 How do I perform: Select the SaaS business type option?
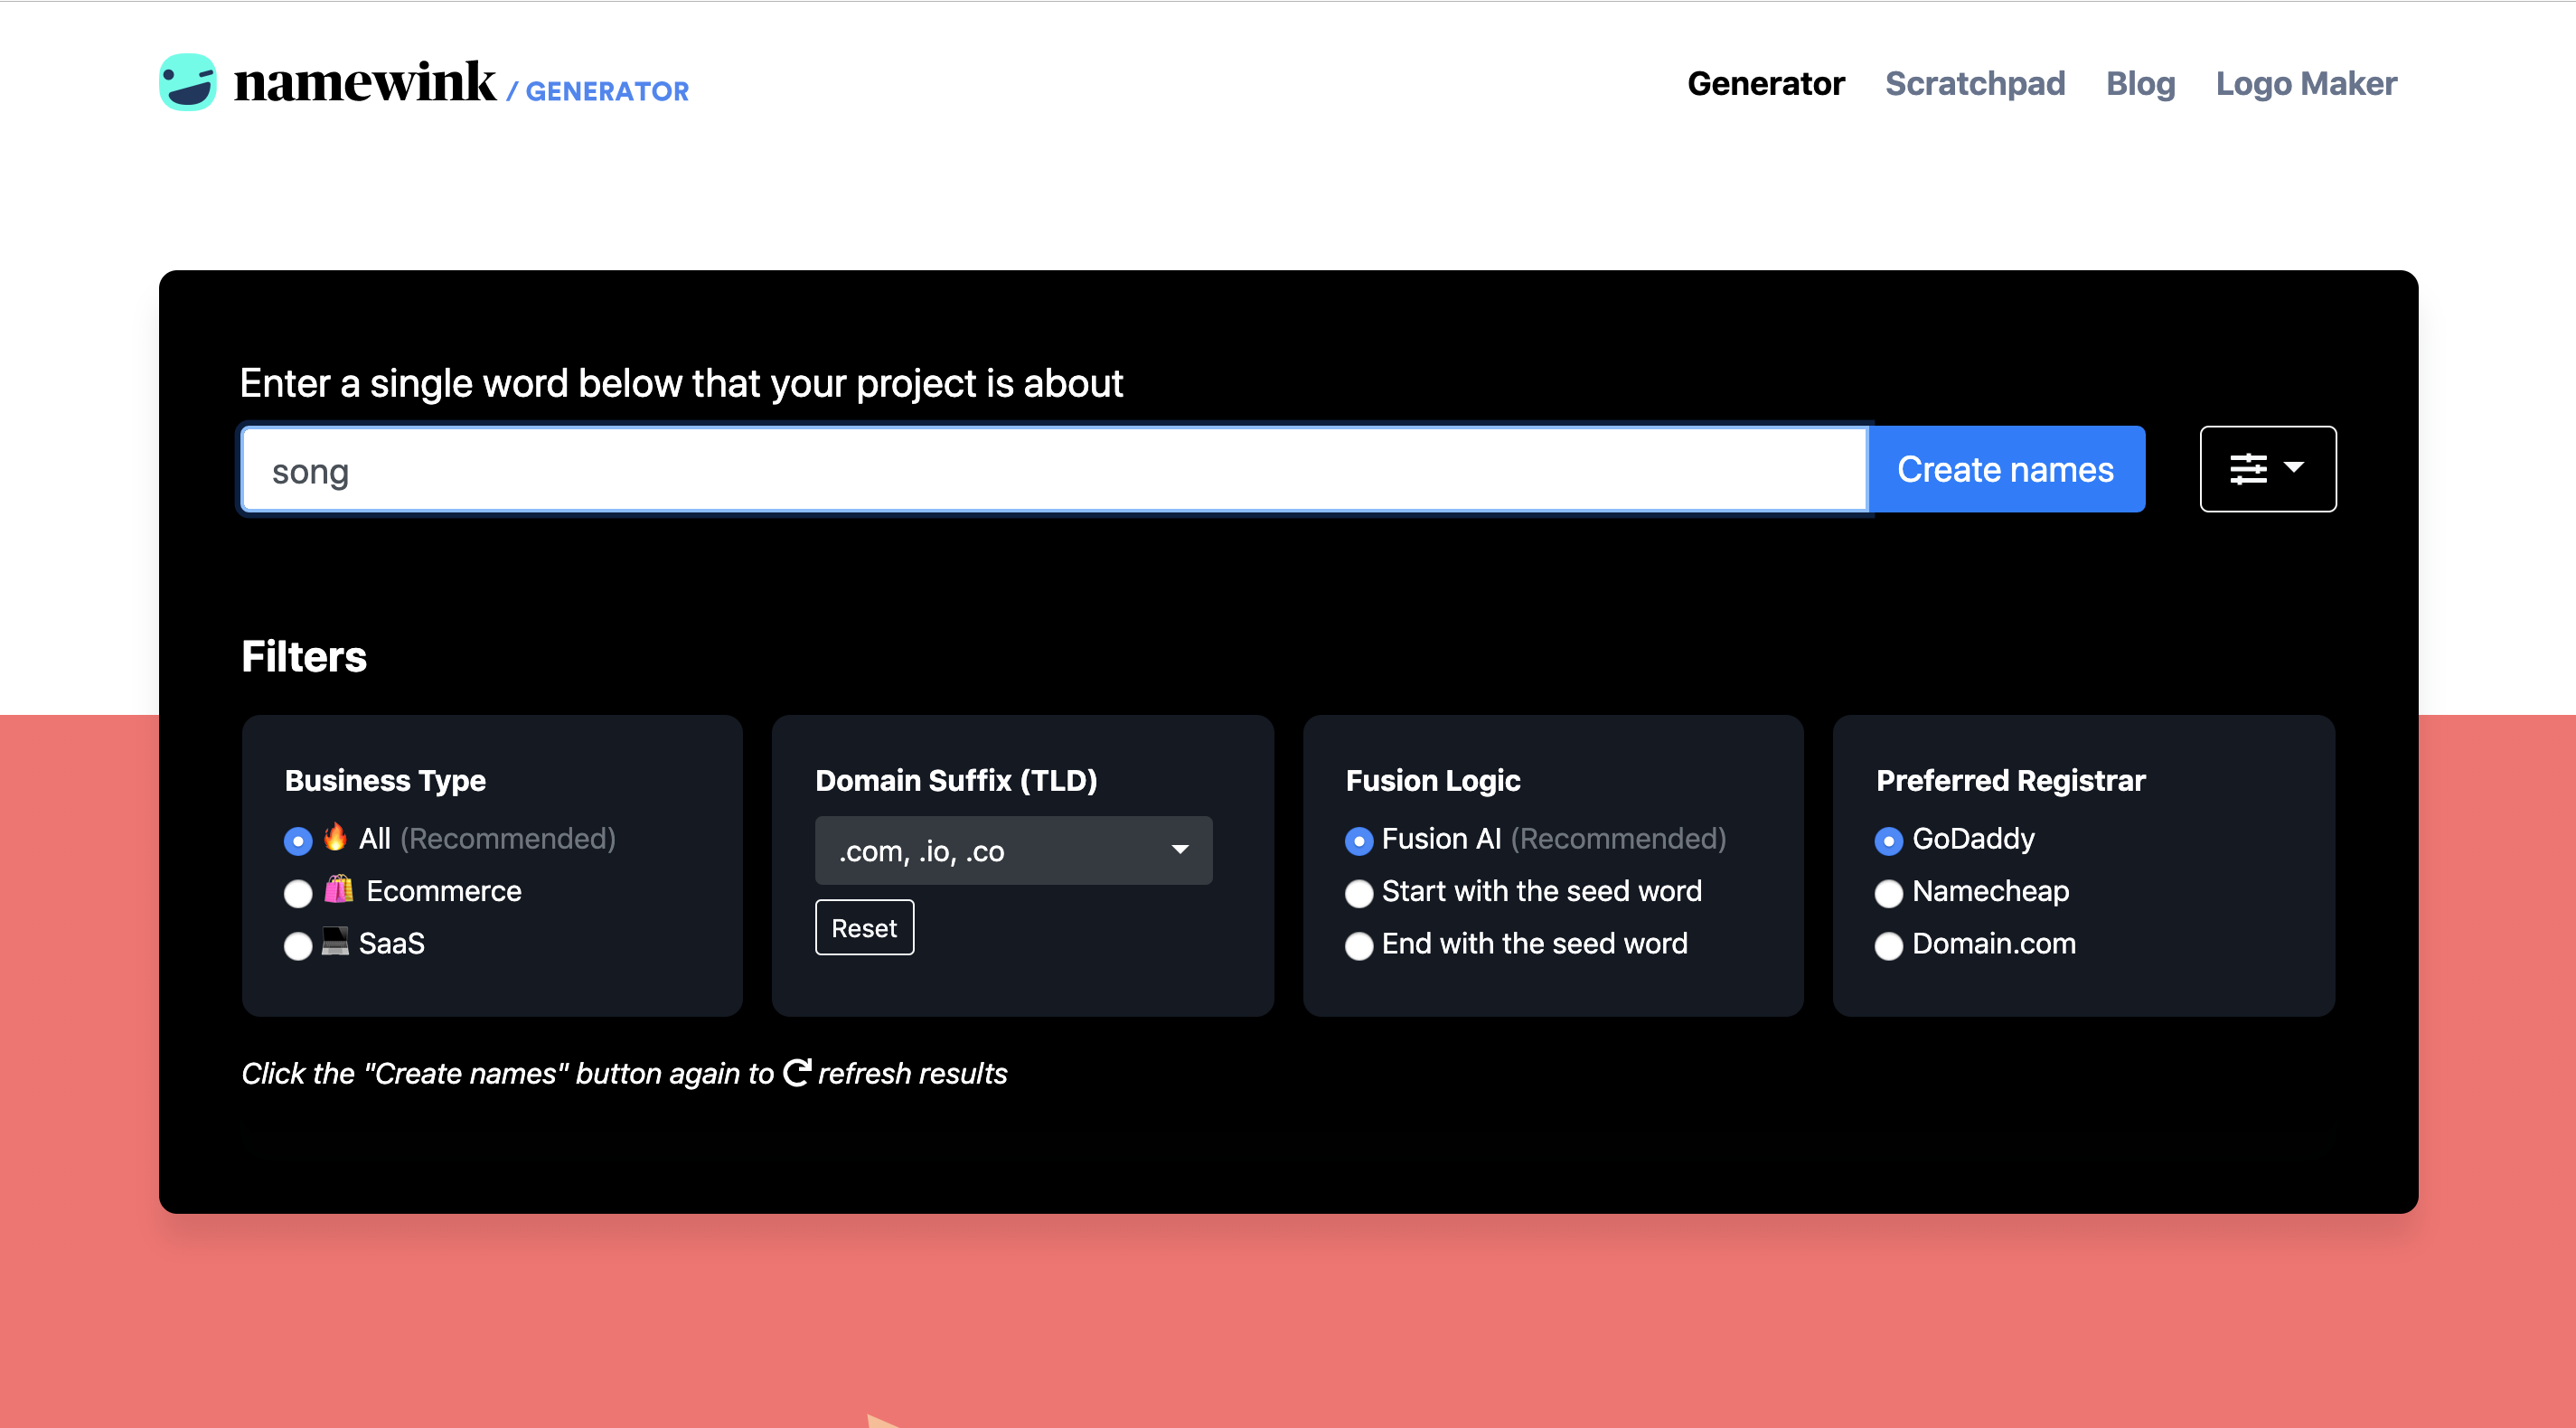click(298, 945)
